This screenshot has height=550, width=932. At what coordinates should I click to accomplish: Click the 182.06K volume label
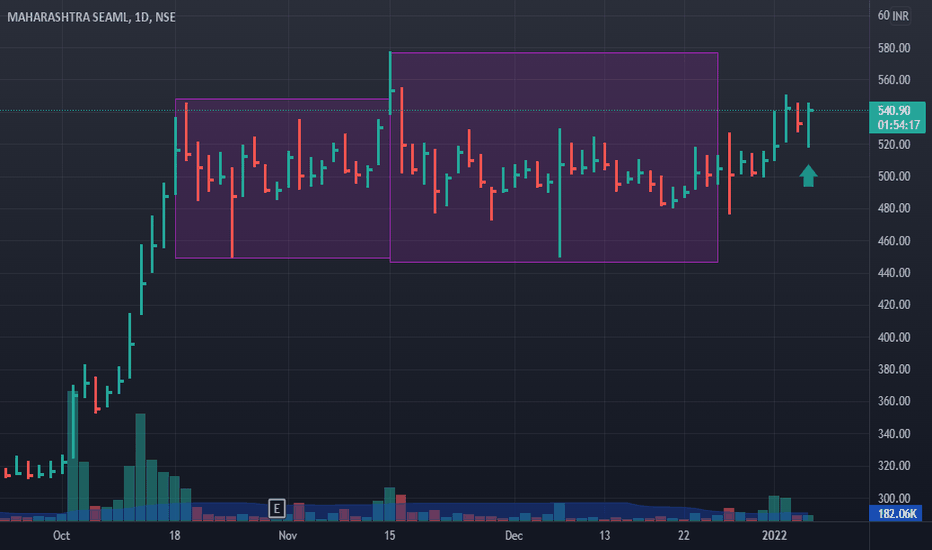(897, 513)
